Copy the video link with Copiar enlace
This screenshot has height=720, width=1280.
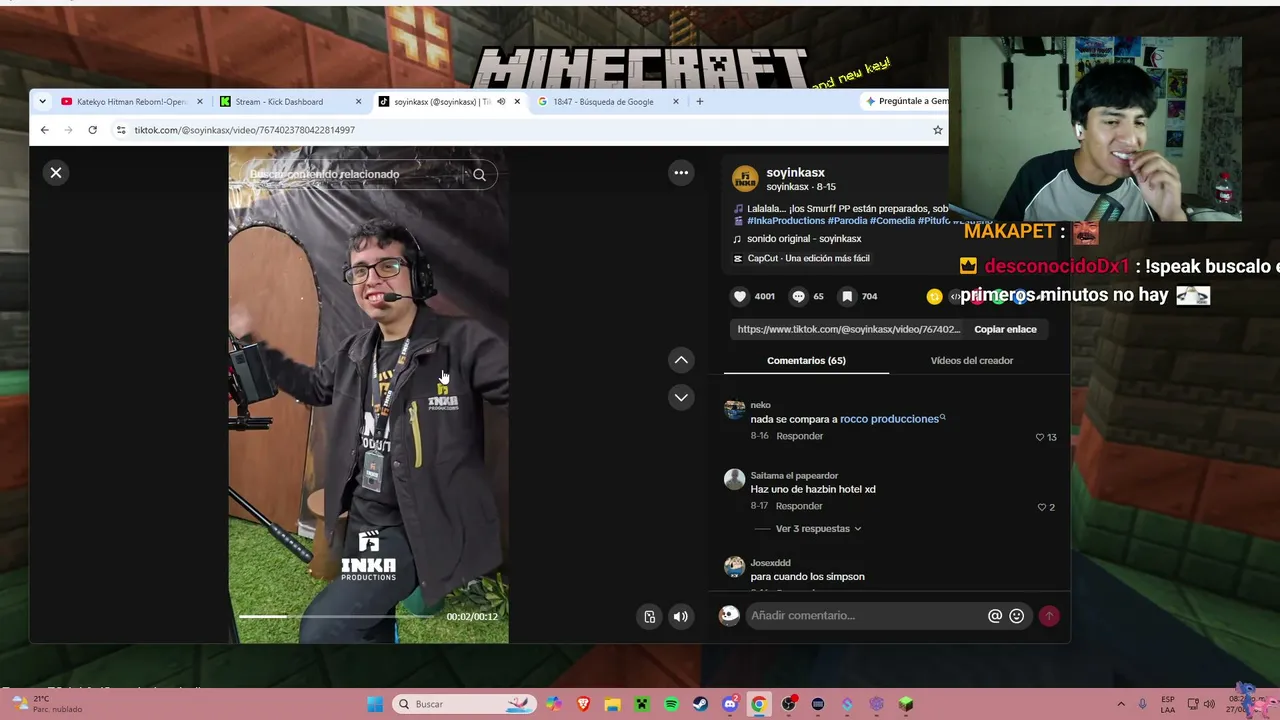[1005, 329]
